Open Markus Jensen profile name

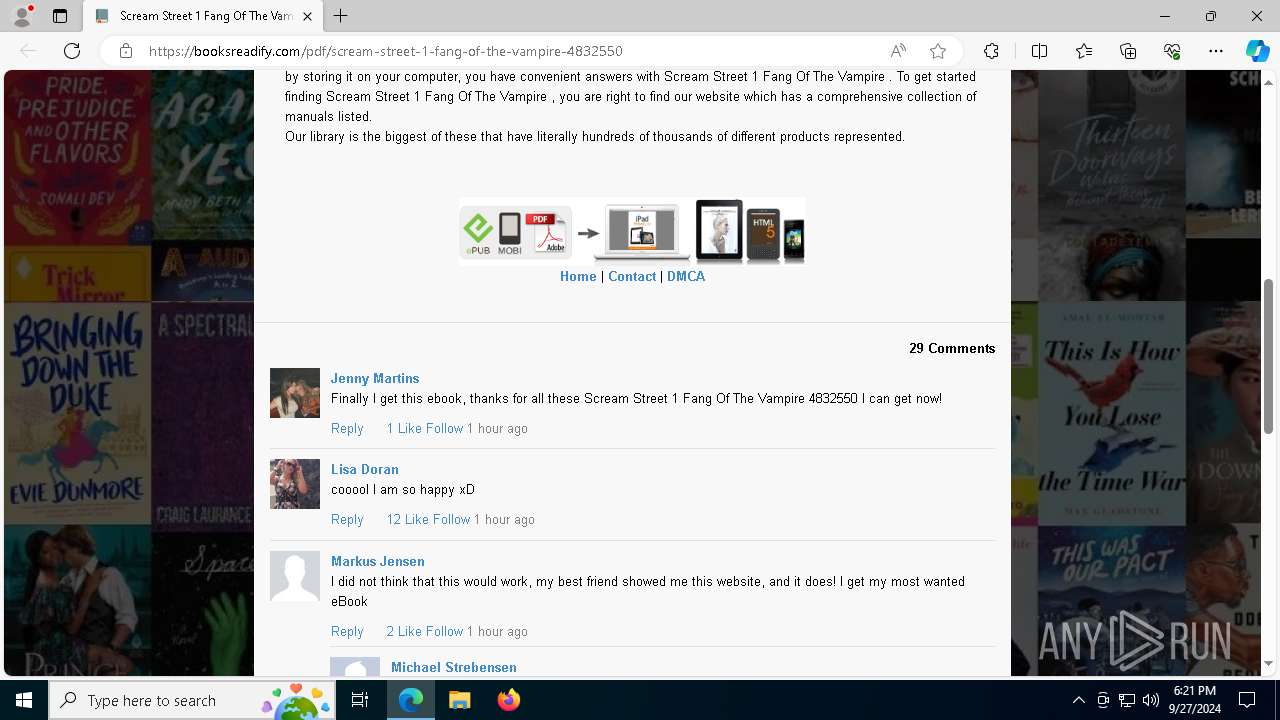pyautogui.click(x=378, y=561)
